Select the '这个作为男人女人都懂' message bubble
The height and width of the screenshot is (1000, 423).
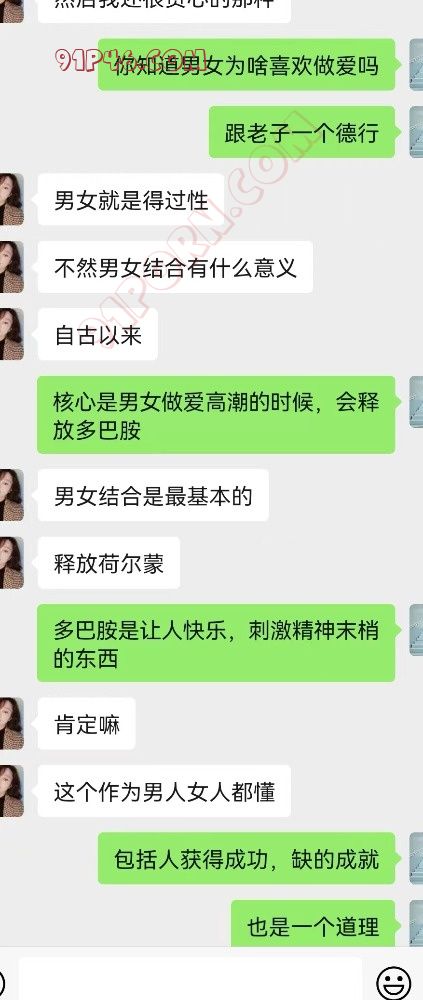[x=164, y=791]
